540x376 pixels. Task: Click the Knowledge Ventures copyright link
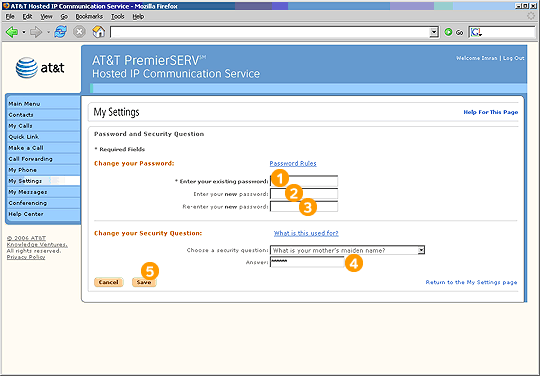point(37,241)
